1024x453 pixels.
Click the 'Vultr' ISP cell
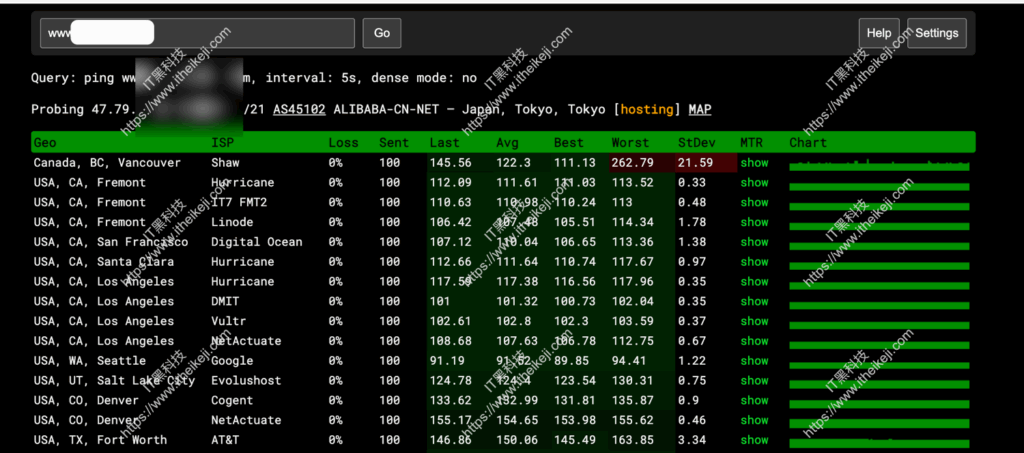[x=229, y=321]
